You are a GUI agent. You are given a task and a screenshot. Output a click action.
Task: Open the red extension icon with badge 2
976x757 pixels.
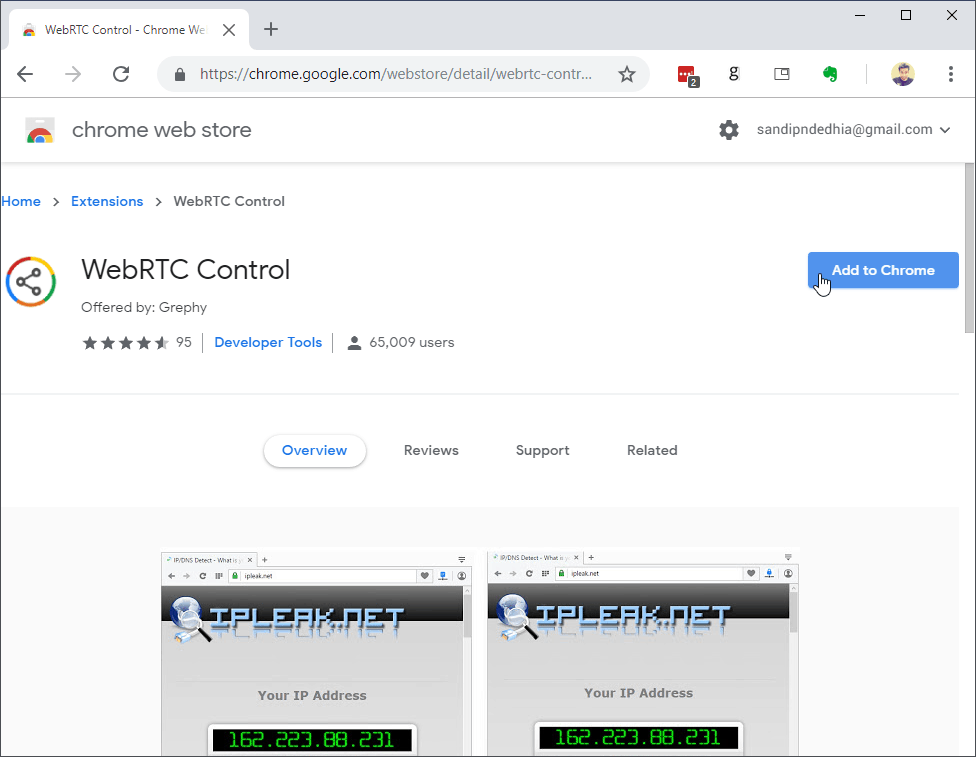(687, 75)
